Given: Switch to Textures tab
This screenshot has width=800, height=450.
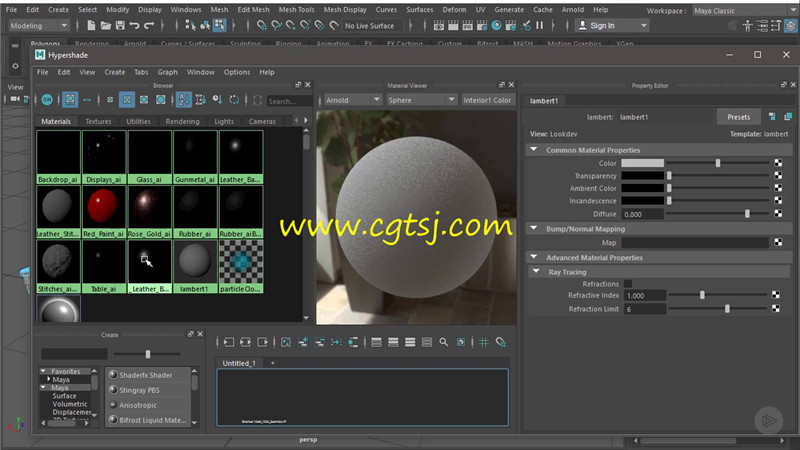Looking at the screenshot, I should pyautogui.click(x=98, y=121).
